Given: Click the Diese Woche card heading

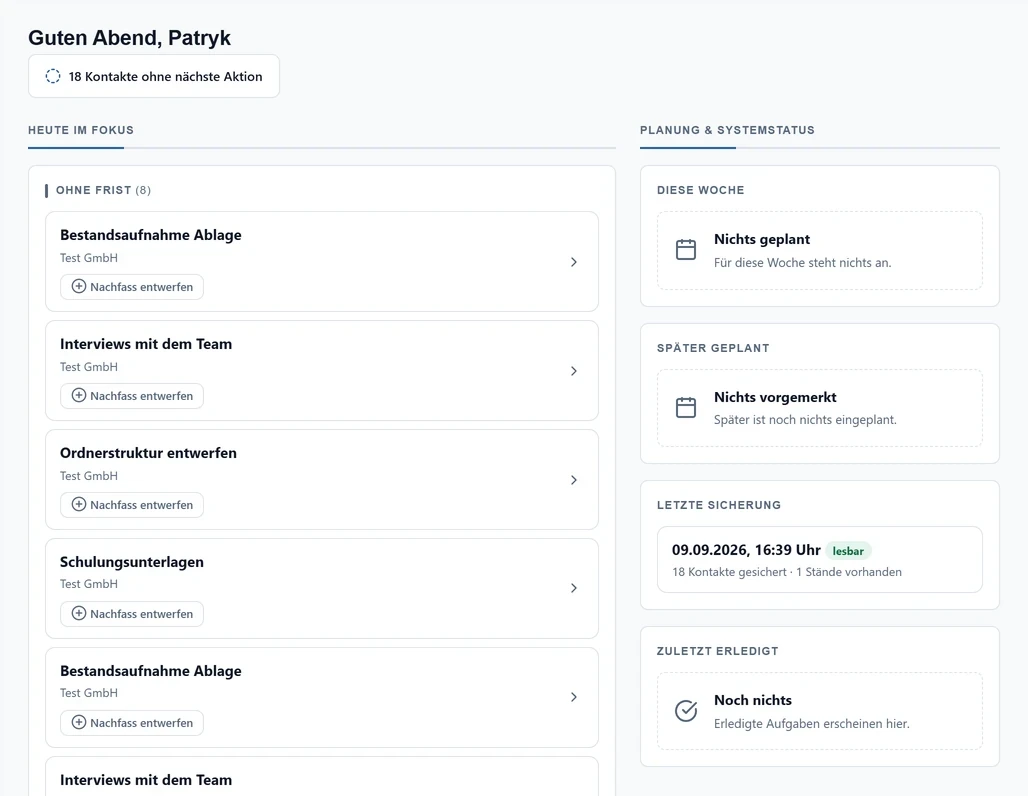Looking at the screenshot, I should [700, 190].
